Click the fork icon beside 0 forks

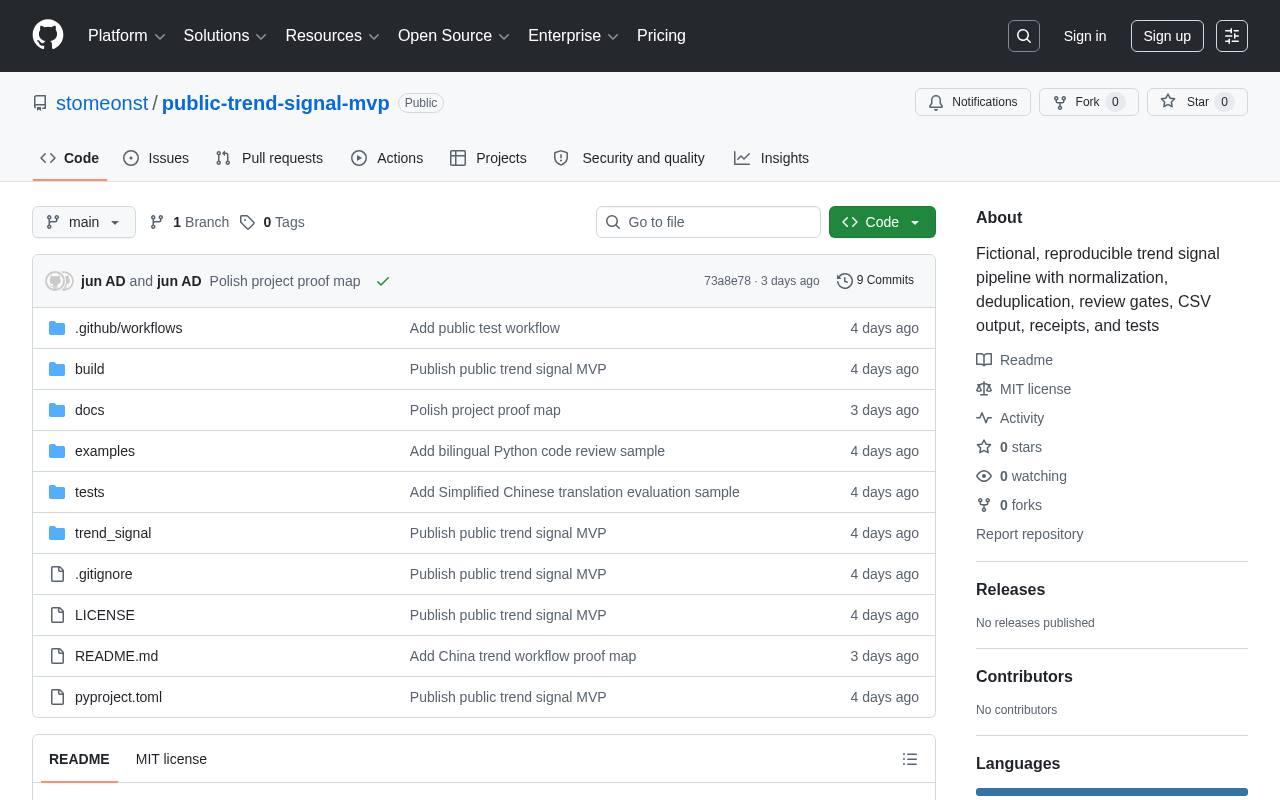click(984, 505)
